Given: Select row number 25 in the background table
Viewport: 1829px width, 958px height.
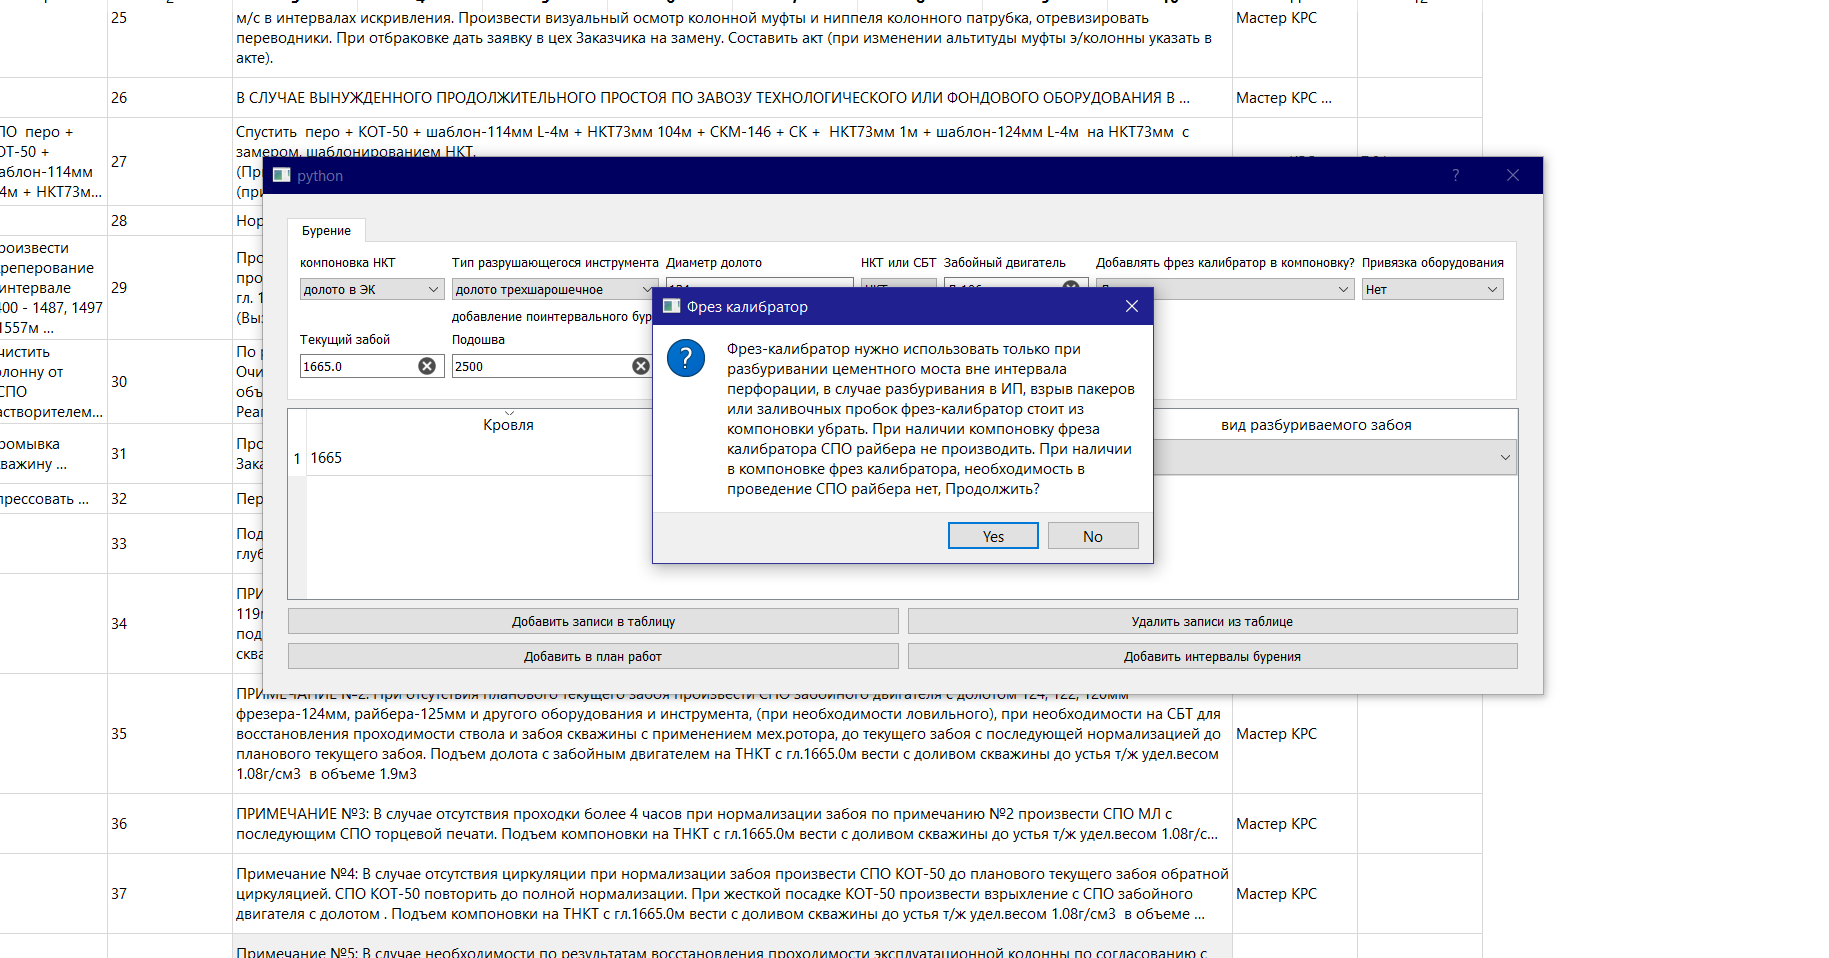Looking at the screenshot, I should 170,38.
